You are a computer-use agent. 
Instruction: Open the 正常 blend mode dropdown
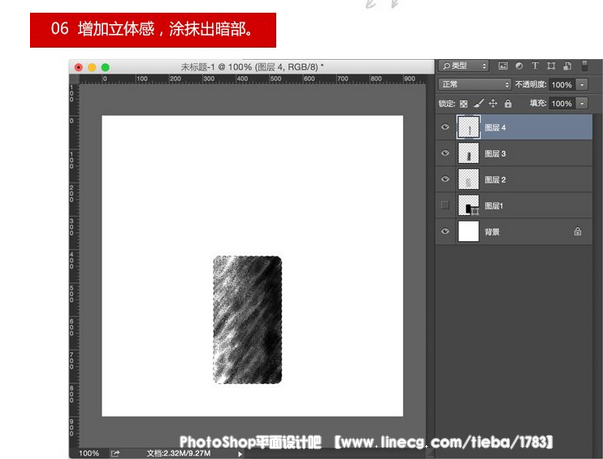point(474,85)
